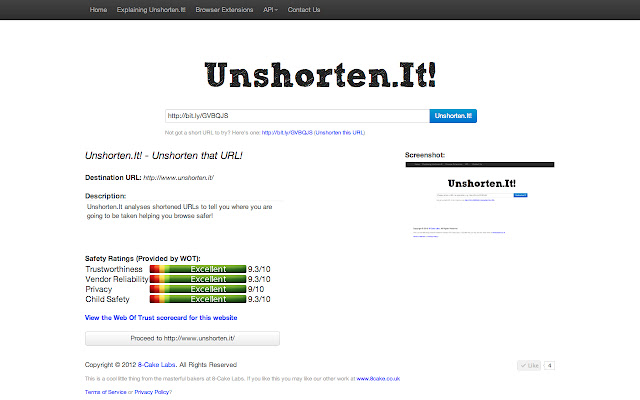The image size is (640, 400).
Task: Proceed to http://www.unshorten.it/ button
Action: click(x=182, y=338)
